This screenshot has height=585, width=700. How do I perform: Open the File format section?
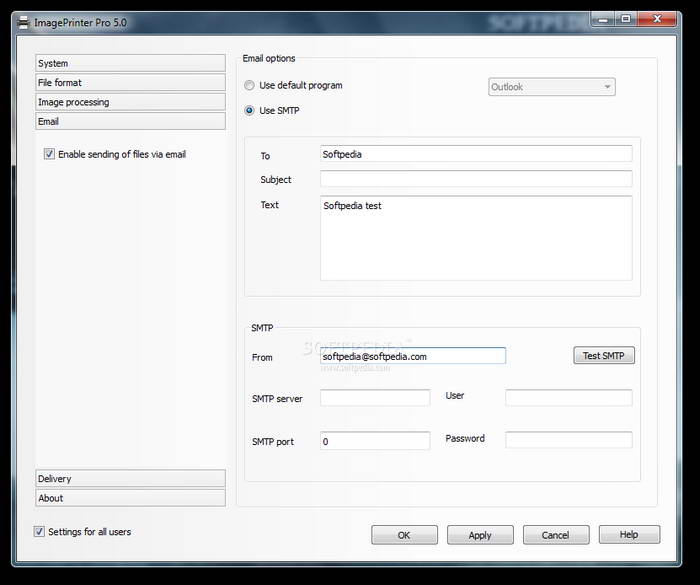click(130, 83)
